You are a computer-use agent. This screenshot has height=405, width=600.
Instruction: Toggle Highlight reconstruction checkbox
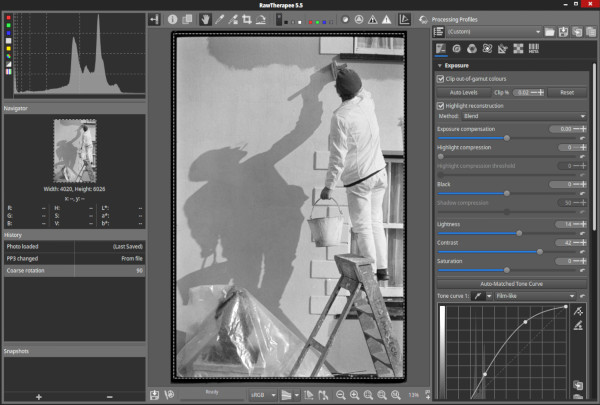tap(441, 104)
